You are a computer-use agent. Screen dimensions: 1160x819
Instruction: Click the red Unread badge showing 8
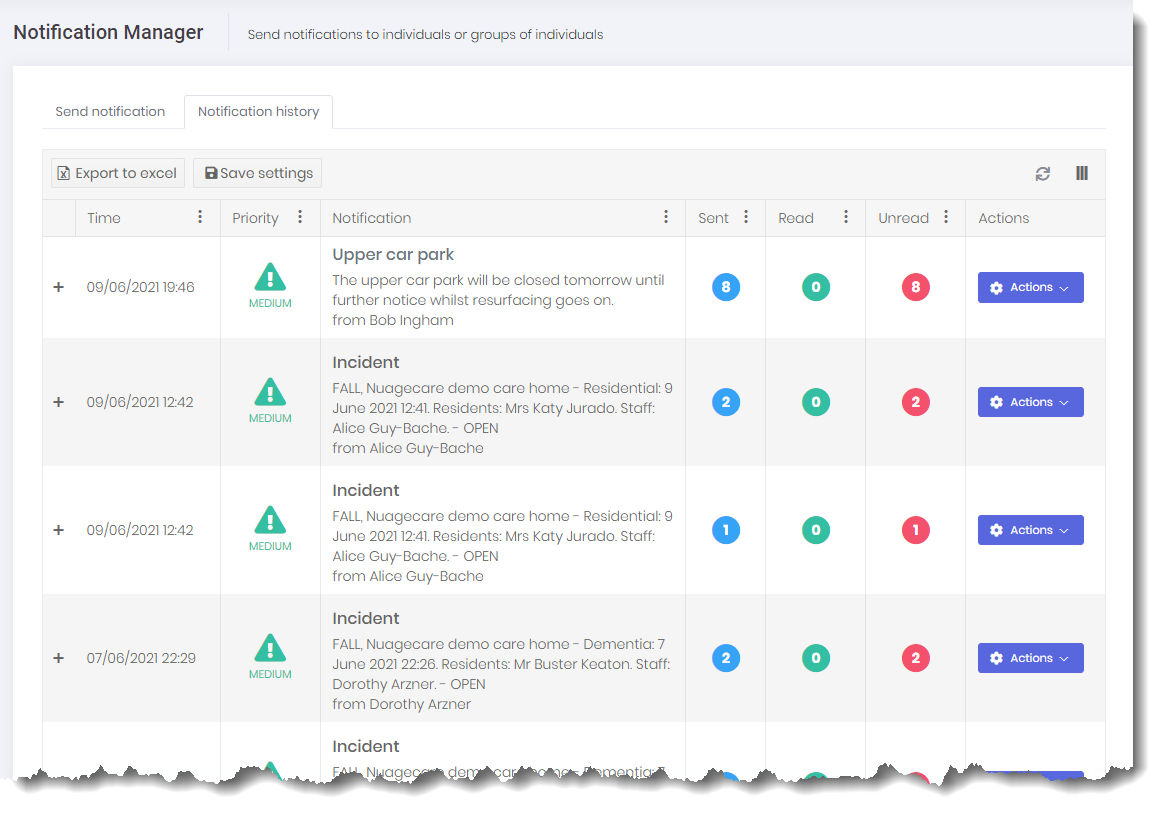[915, 288]
